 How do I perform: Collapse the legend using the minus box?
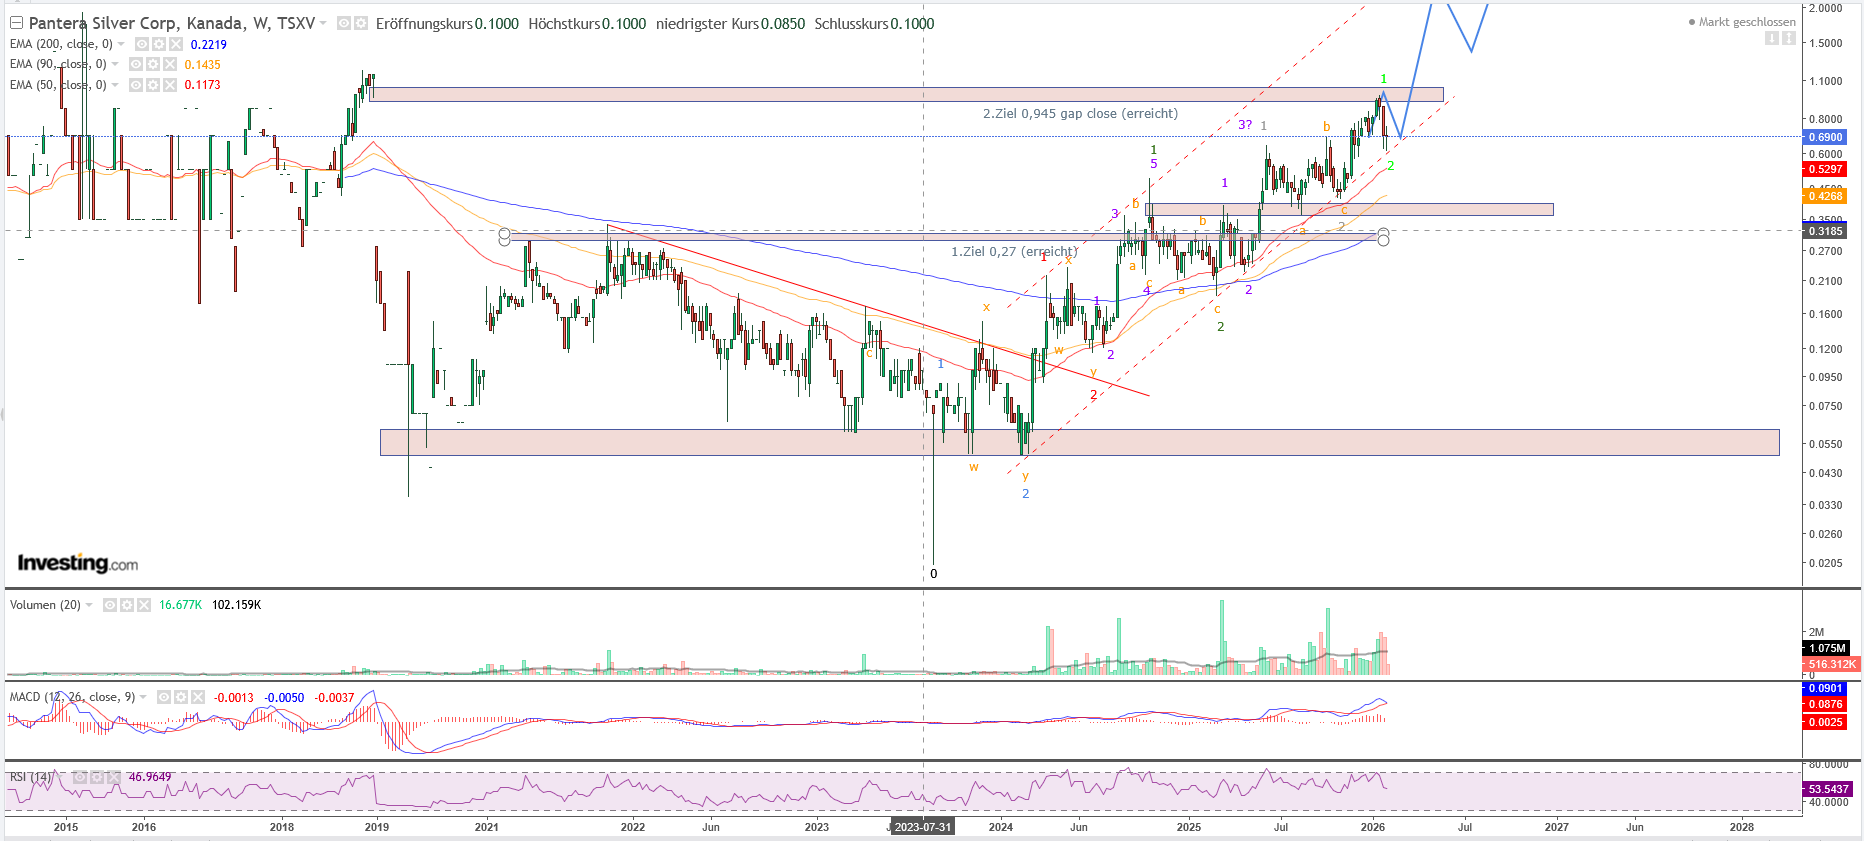pos(16,23)
